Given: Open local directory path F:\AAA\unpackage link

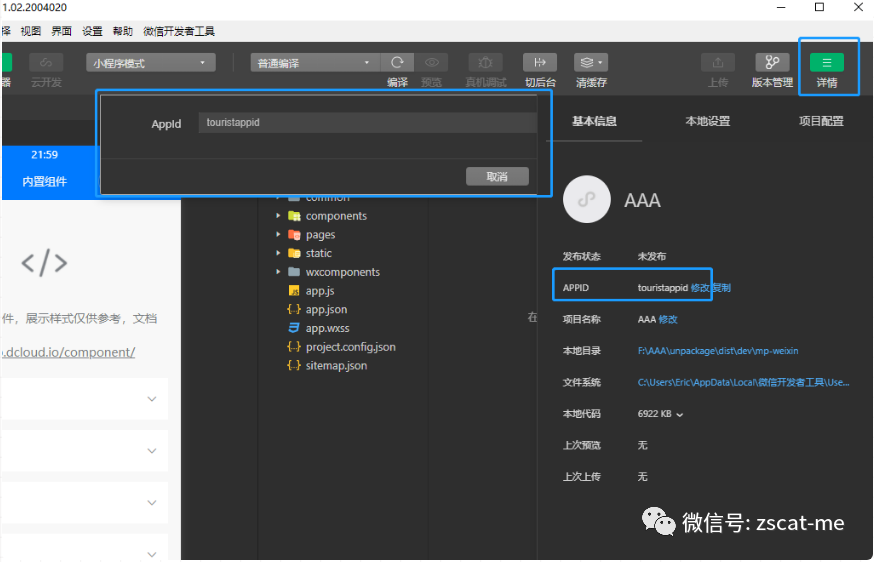Looking at the screenshot, I should pos(718,351).
